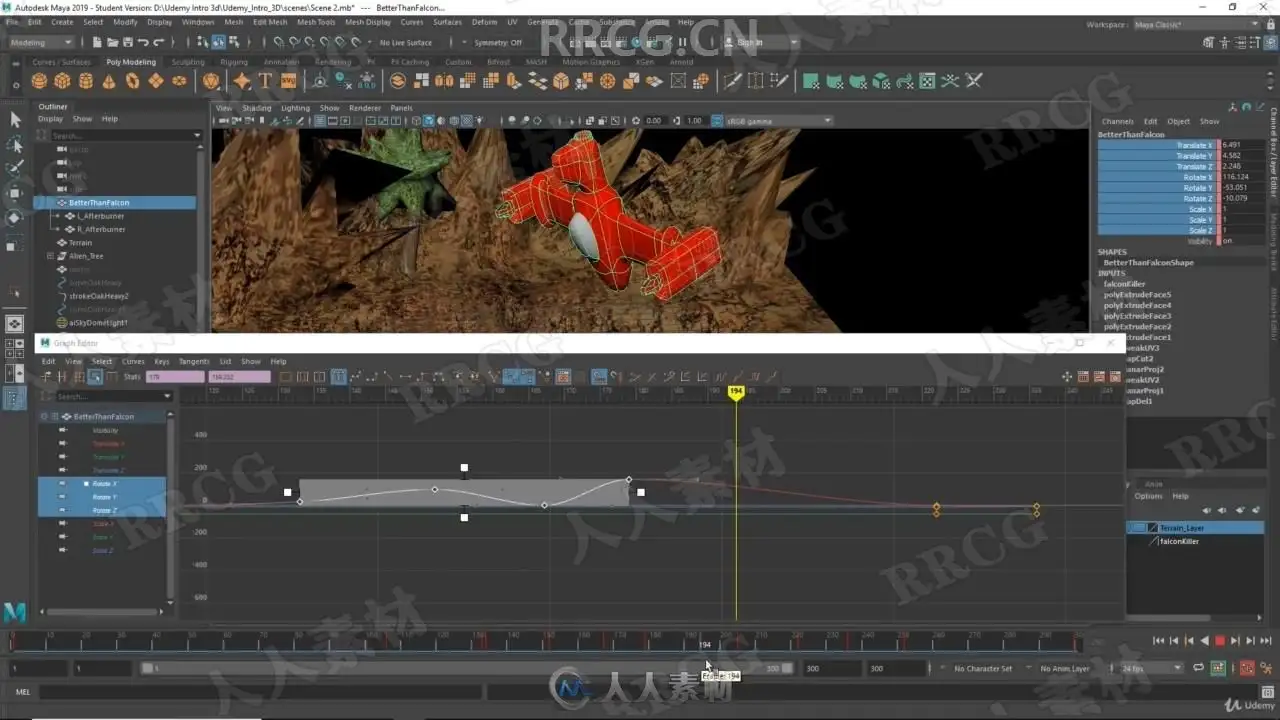Viewport: 1280px width, 720px height.
Task: Open the Curves menu in Graph Editor
Action: [133, 361]
